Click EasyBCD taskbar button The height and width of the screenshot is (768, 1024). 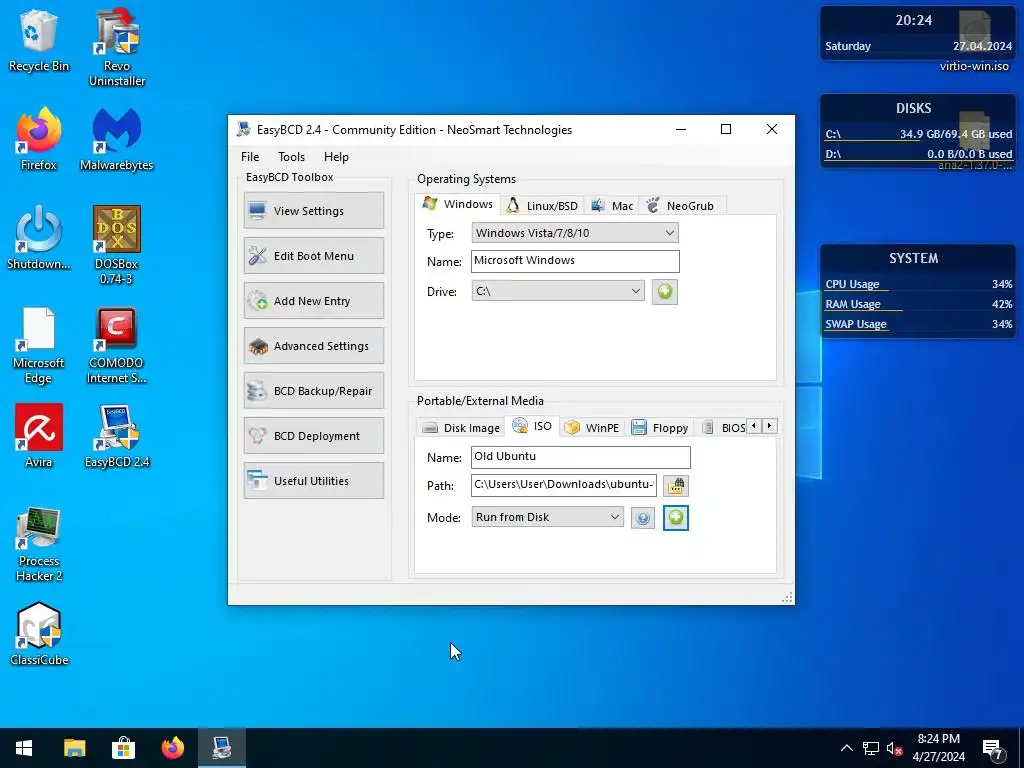click(x=221, y=748)
